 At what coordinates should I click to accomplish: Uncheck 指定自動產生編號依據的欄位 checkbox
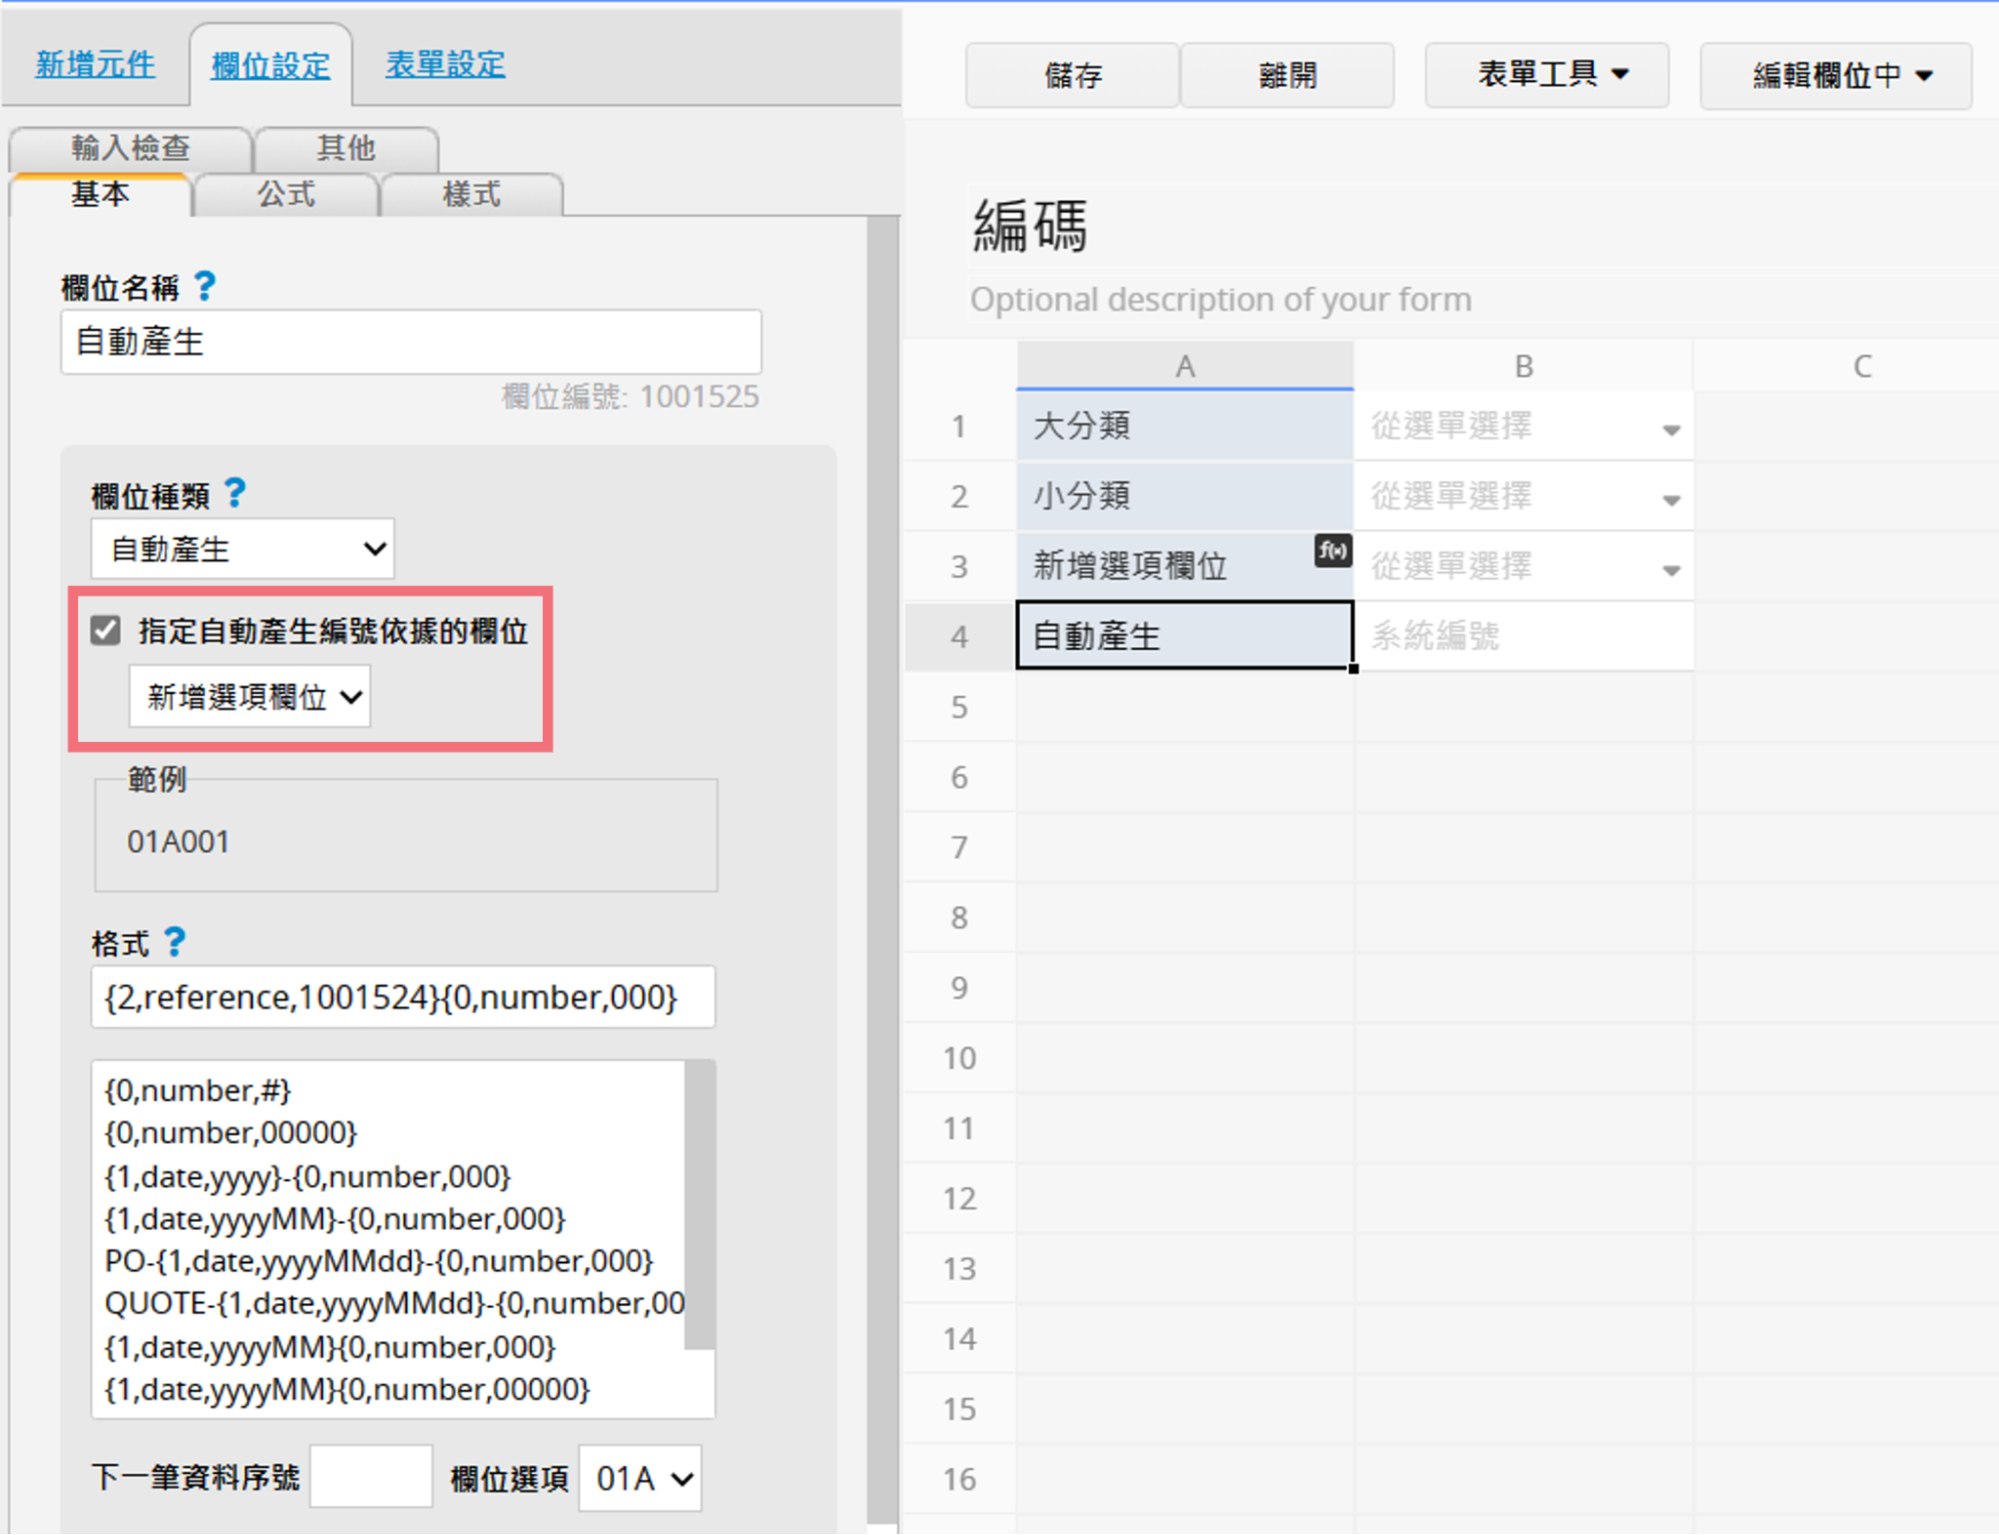click(x=106, y=630)
